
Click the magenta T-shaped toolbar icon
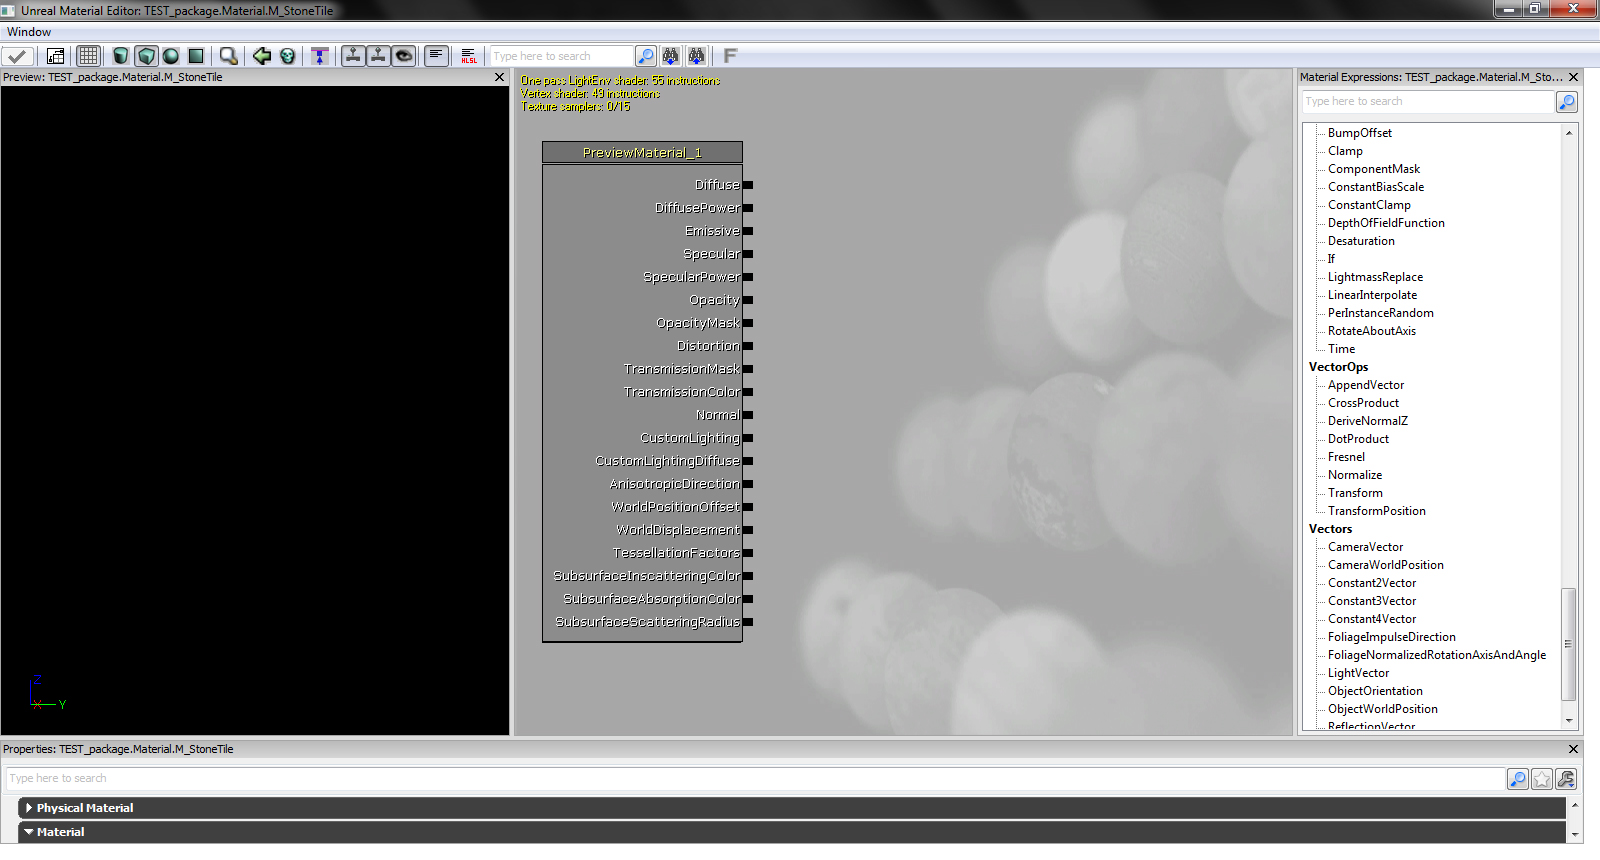click(x=320, y=56)
